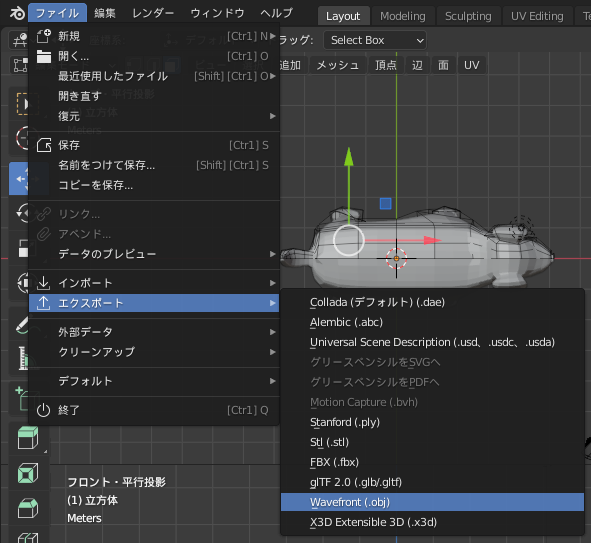591x543 pixels.
Task: Switch to the Sculpting workspace tab
Action: point(468,16)
